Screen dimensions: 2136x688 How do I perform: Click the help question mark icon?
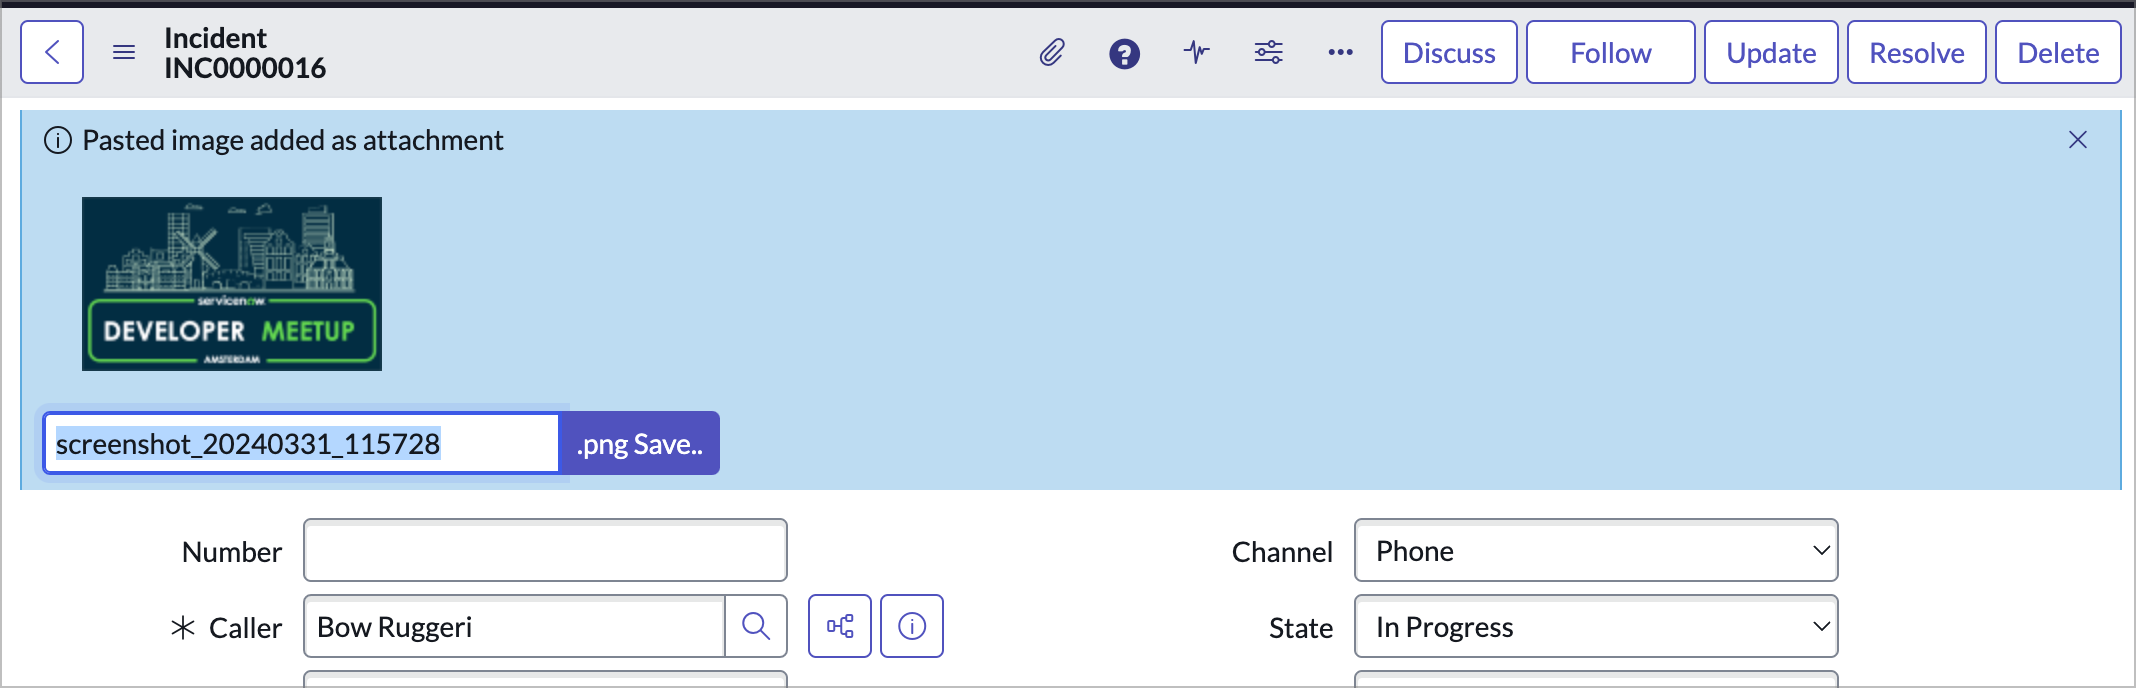click(1124, 52)
